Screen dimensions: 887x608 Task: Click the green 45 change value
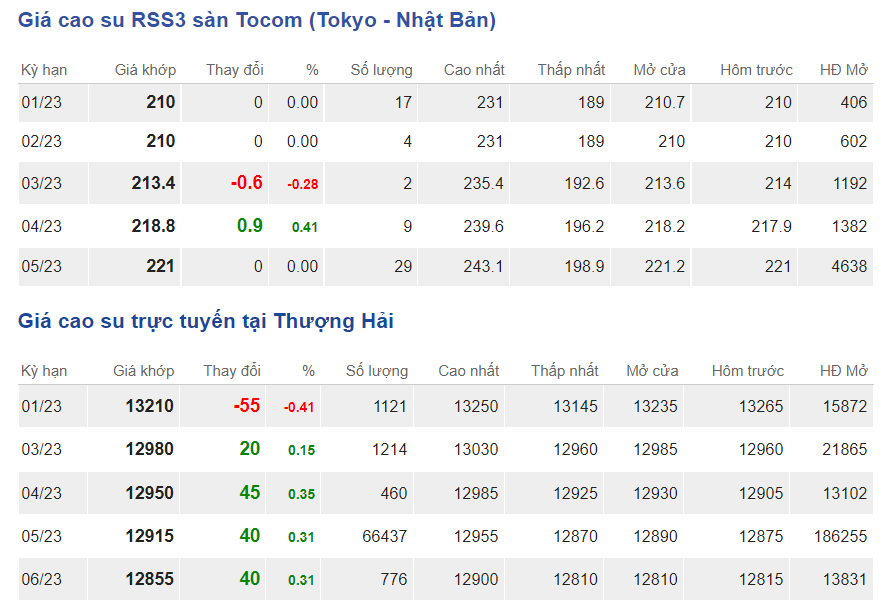pos(249,493)
